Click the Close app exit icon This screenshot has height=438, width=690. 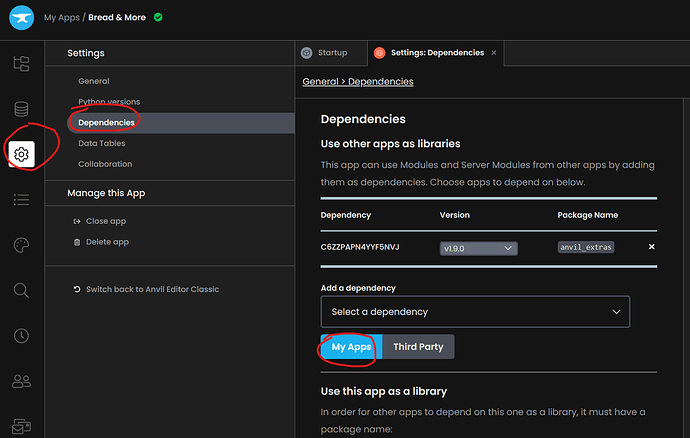(77, 221)
